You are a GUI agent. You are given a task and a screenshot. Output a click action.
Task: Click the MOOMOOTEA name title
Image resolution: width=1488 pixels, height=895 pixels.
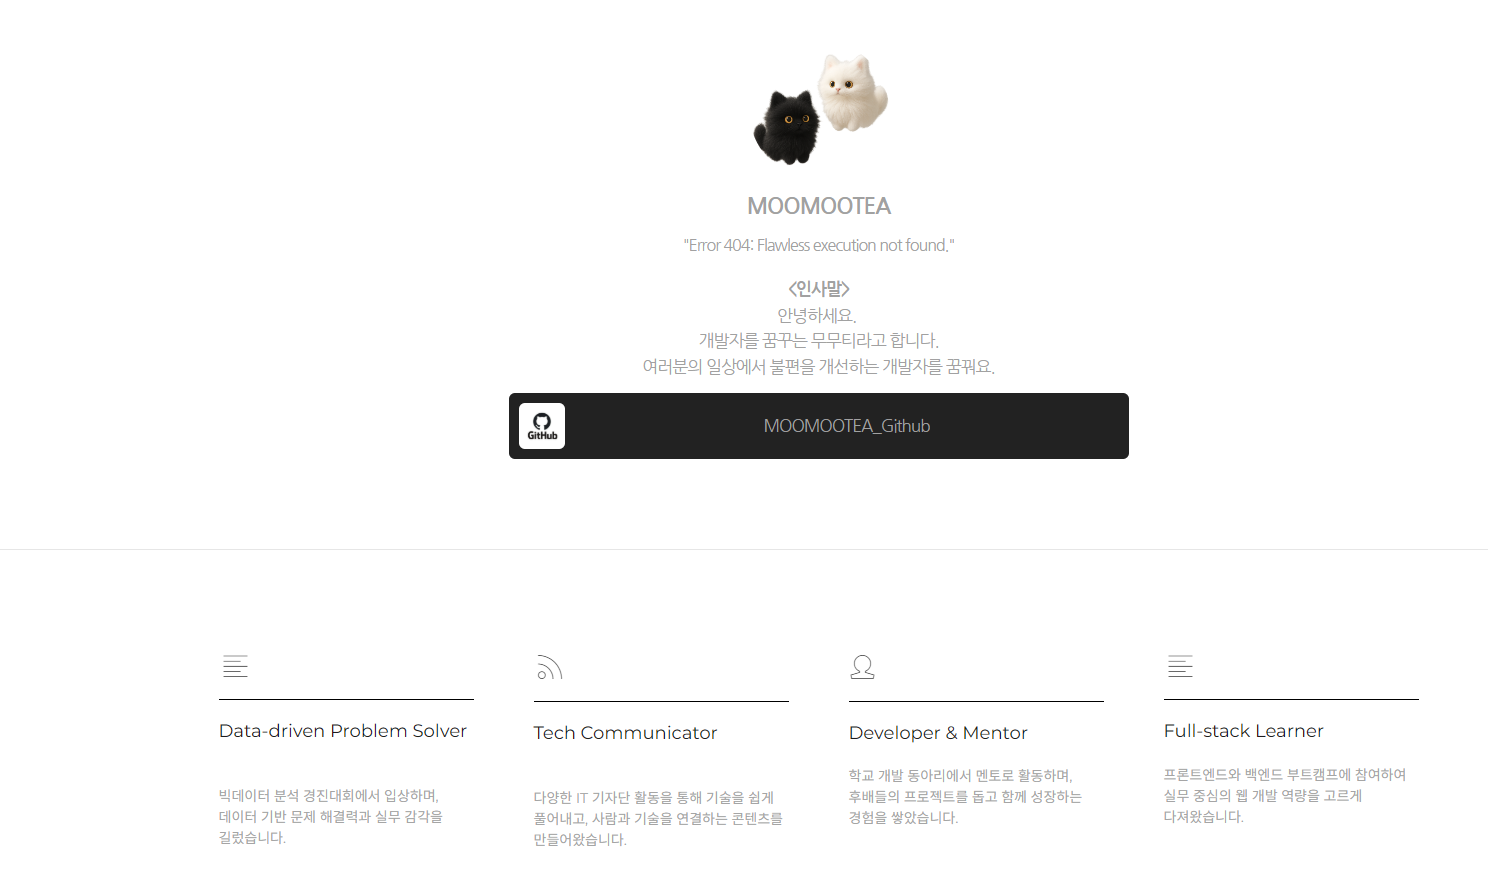click(819, 206)
